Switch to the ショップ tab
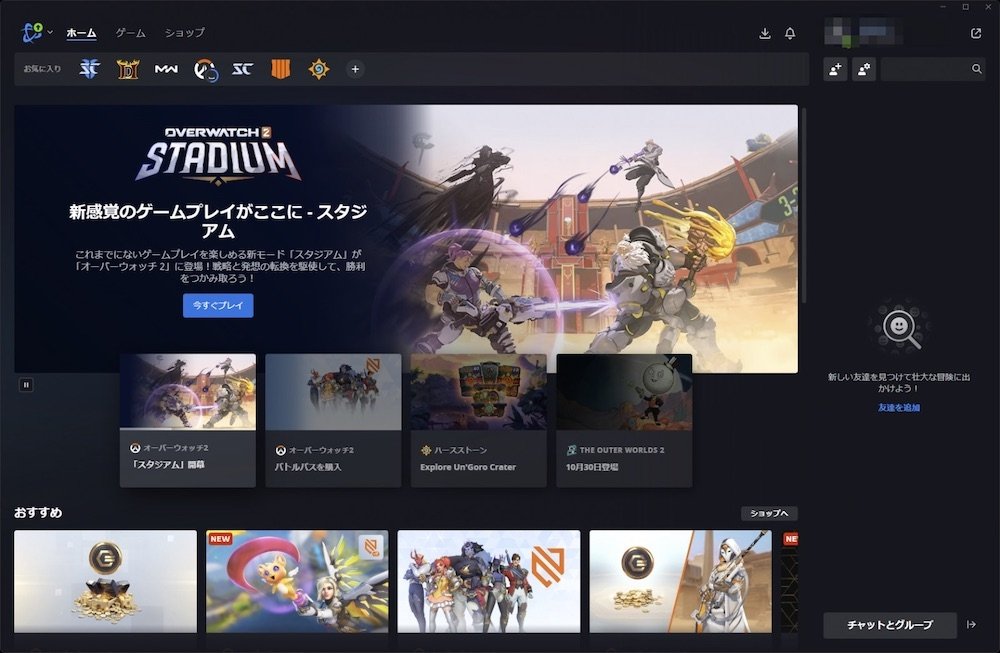 [x=185, y=33]
